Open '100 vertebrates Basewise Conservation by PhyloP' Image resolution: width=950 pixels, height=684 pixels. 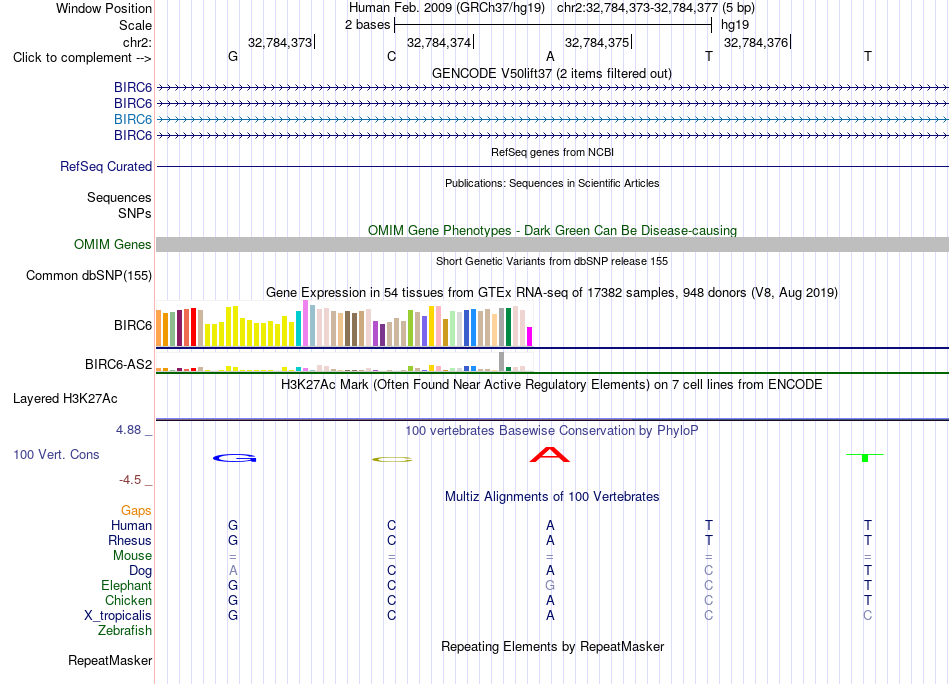(x=552, y=431)
